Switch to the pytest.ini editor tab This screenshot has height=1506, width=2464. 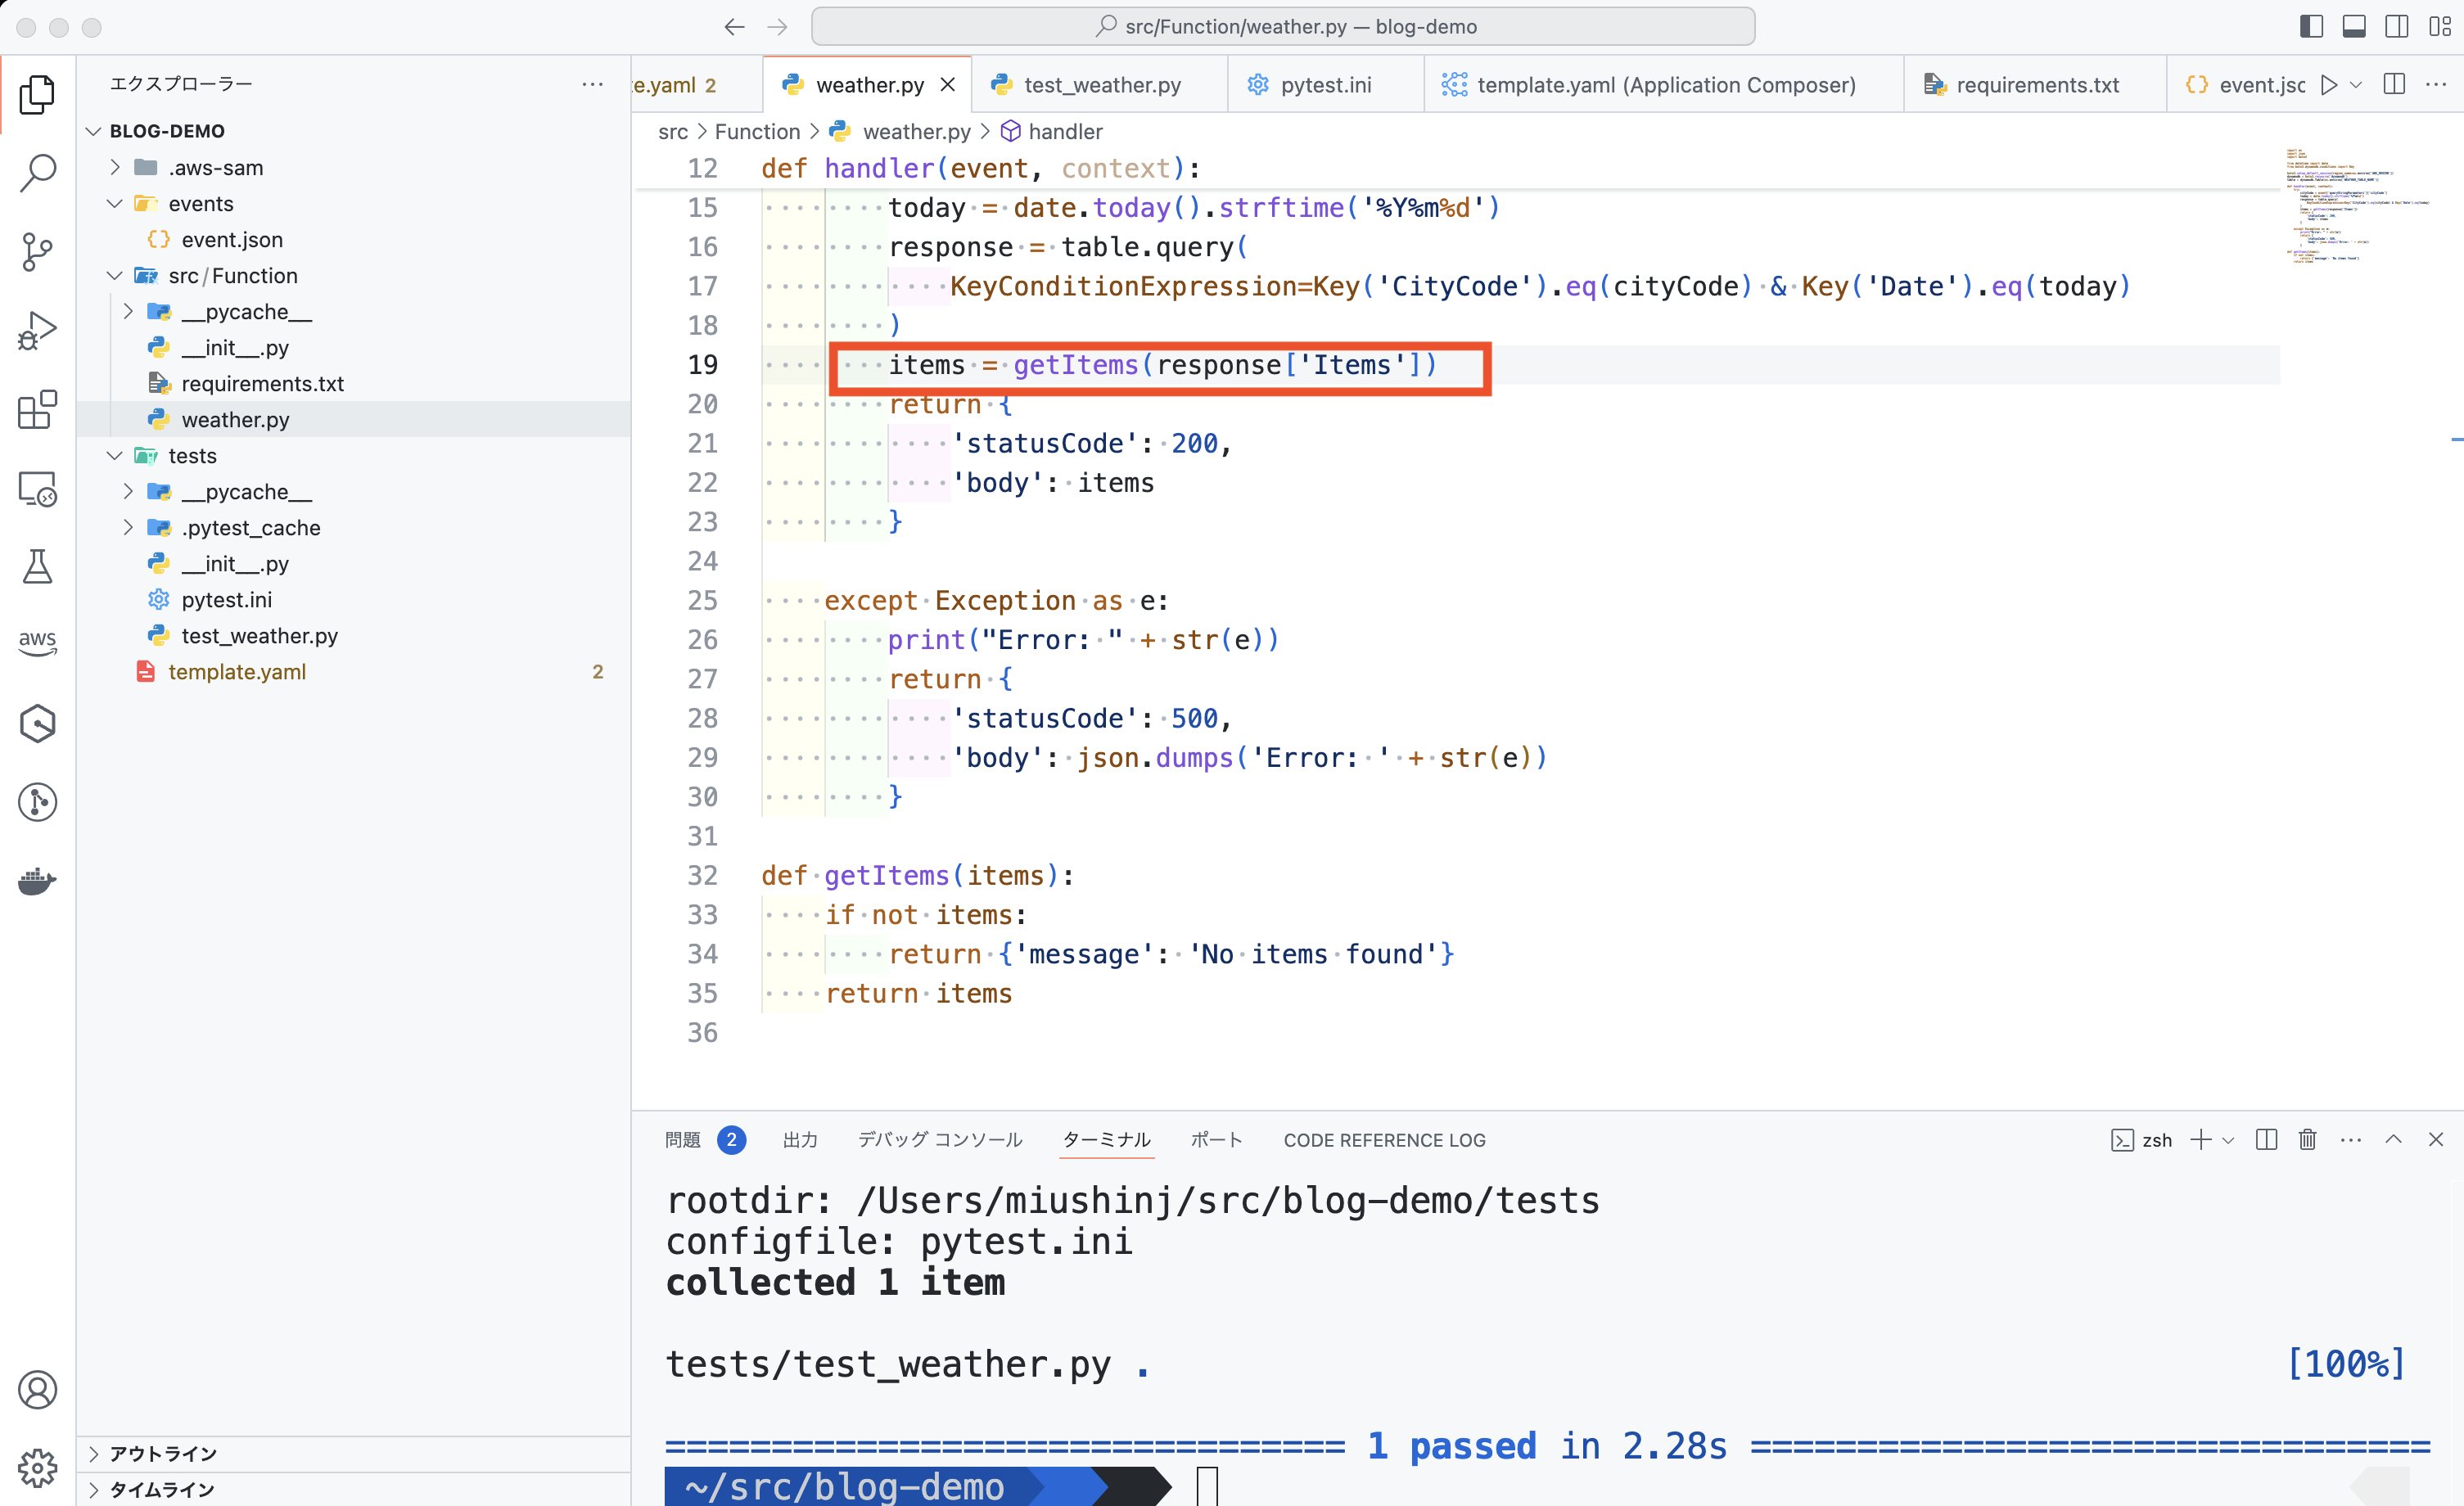pyautogui.click(x=1325, y=85)
